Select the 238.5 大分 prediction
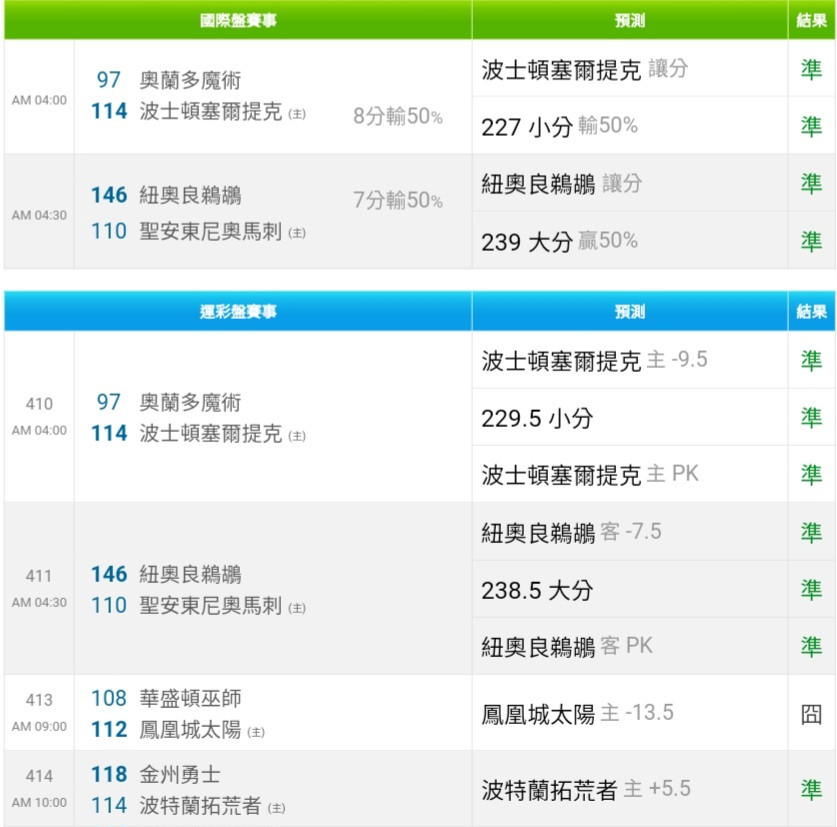Viewport: 837px width, 827px height. (x=537, y=590)
